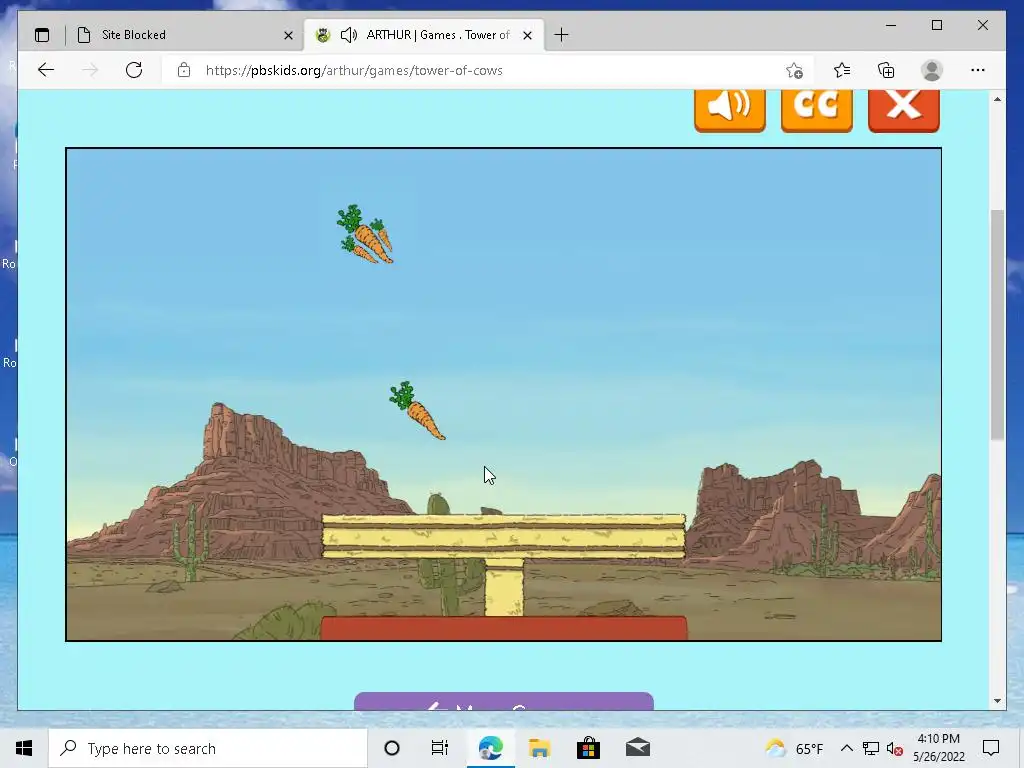Image resolution: width=1024 pixels, height=768 pixels.
Task: Click the scrollbar up arrow
Action: [x=997, y=99]
